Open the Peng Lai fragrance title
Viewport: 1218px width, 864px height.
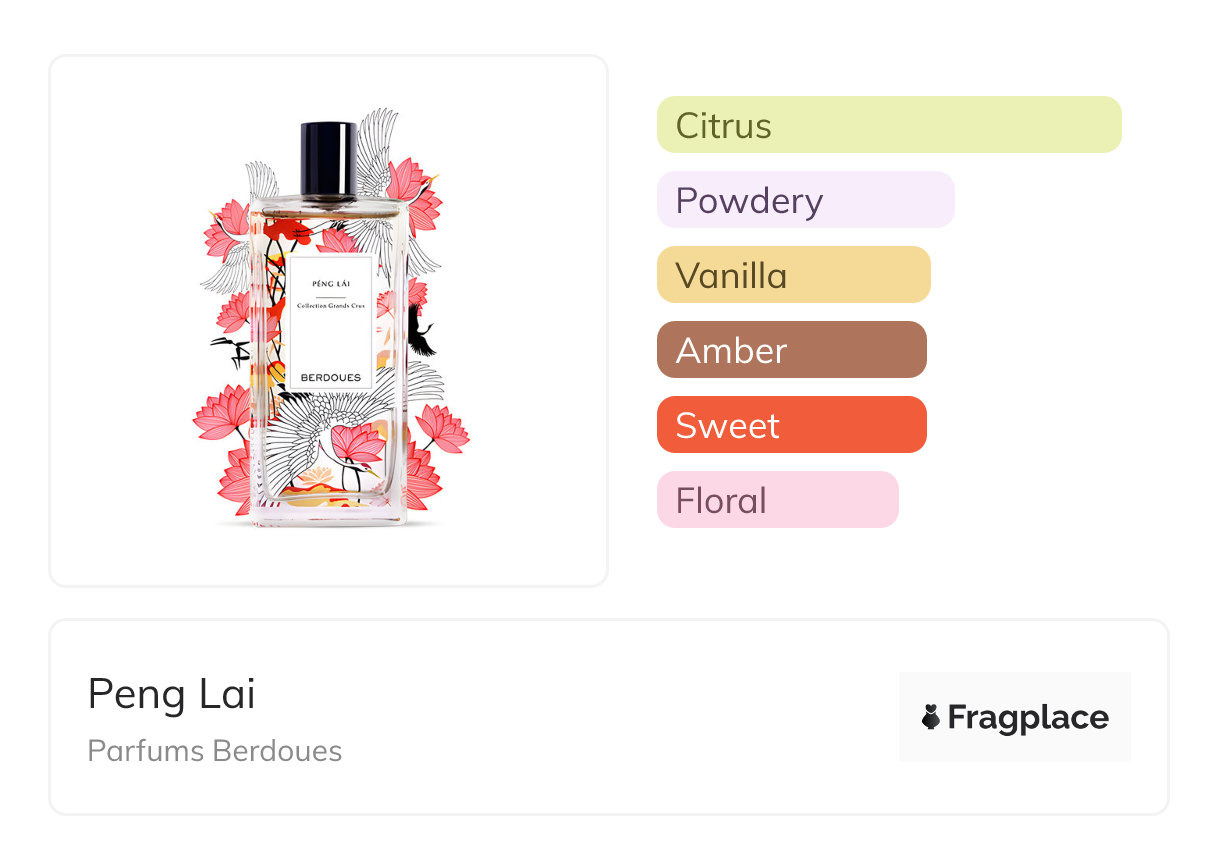(171, 694)
